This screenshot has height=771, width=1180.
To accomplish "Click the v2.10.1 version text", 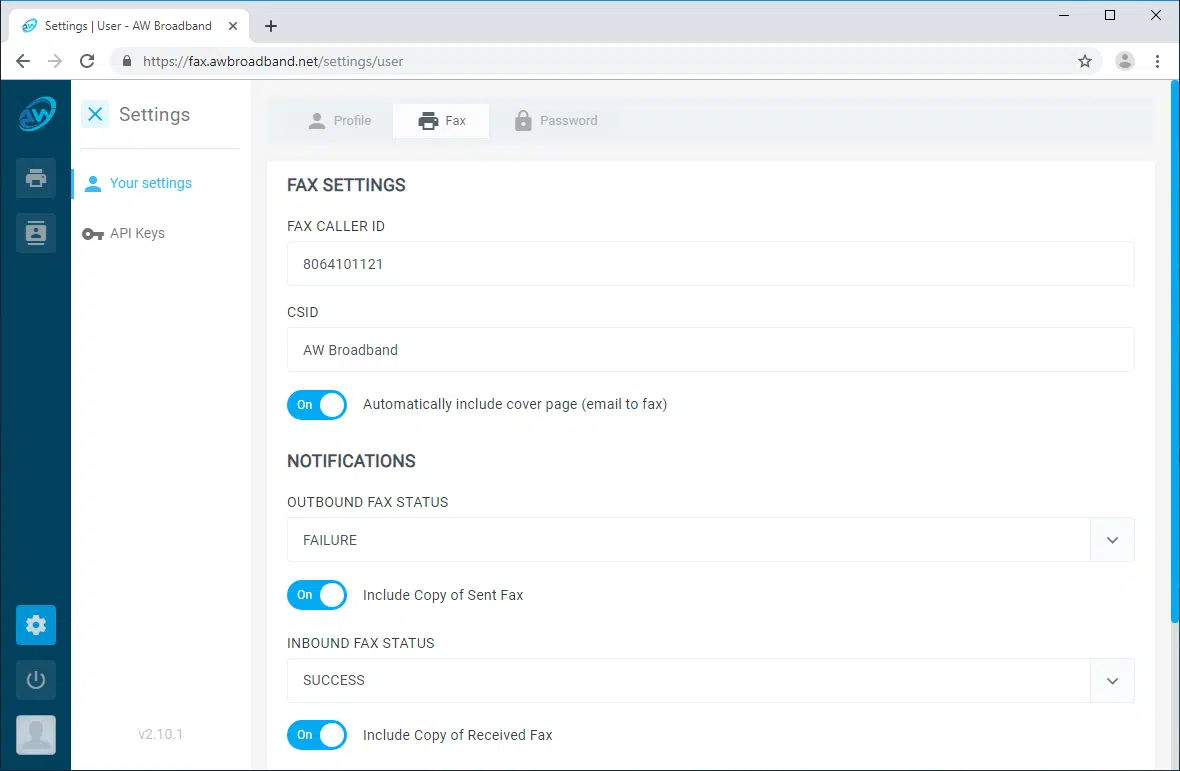I will click(x=160, y=734).
